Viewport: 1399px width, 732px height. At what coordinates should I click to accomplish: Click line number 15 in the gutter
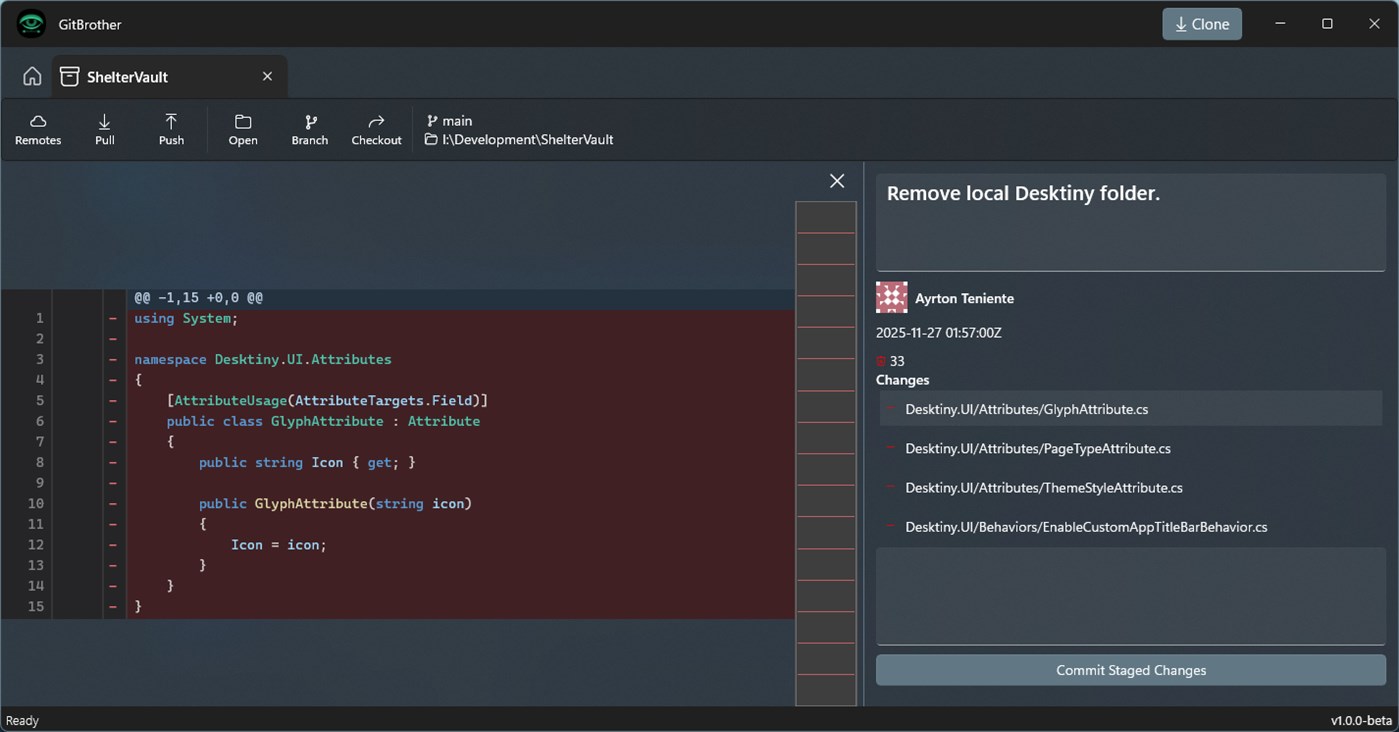pyautogui.click(x=36, y=606)
